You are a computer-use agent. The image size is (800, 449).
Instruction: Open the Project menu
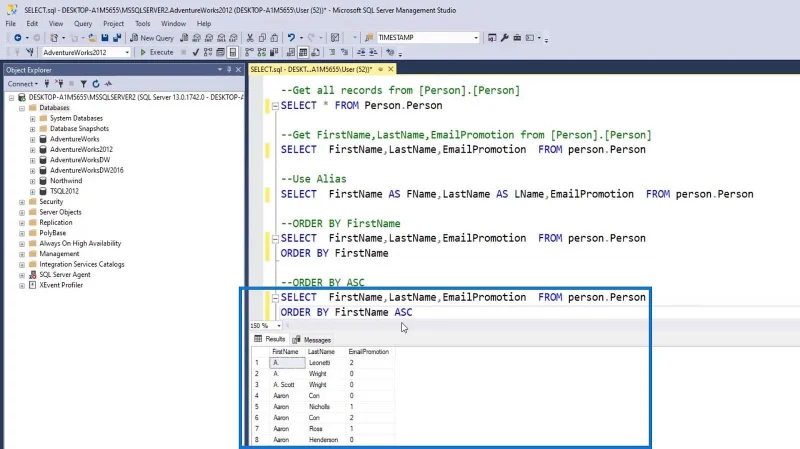click(x=113, y=23)
